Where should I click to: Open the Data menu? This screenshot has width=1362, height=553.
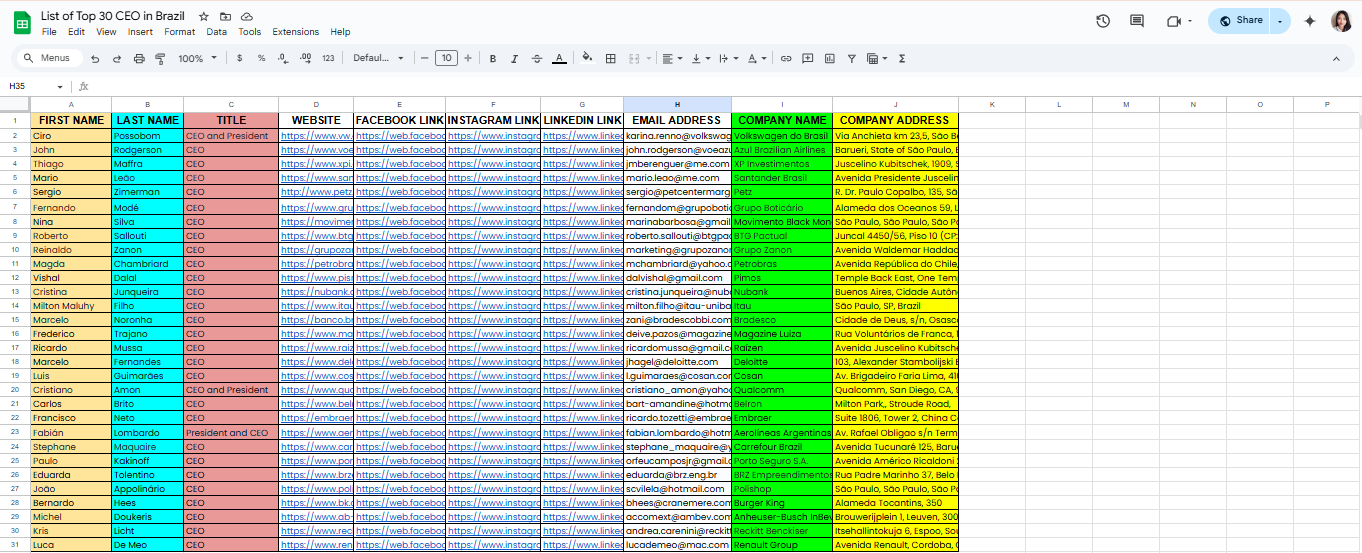point(217,32)
